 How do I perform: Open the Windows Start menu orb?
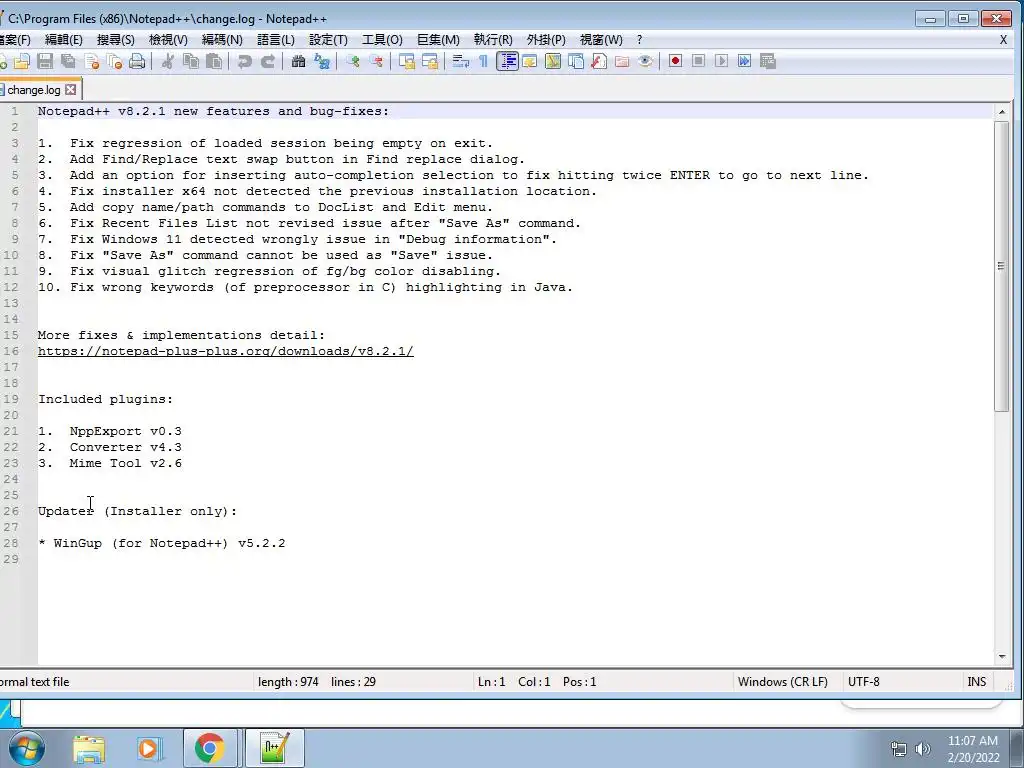(26, 748)
